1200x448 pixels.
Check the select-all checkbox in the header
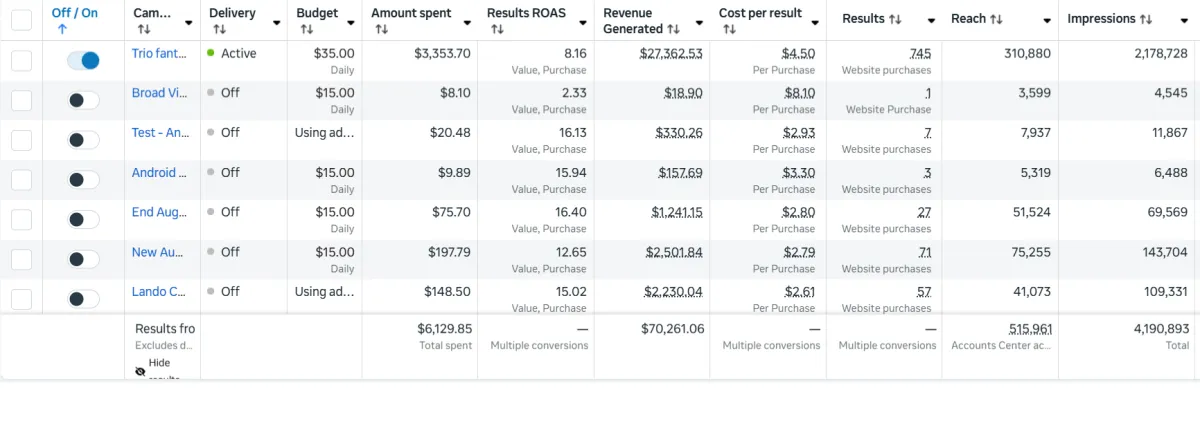[x=21, y=19]
